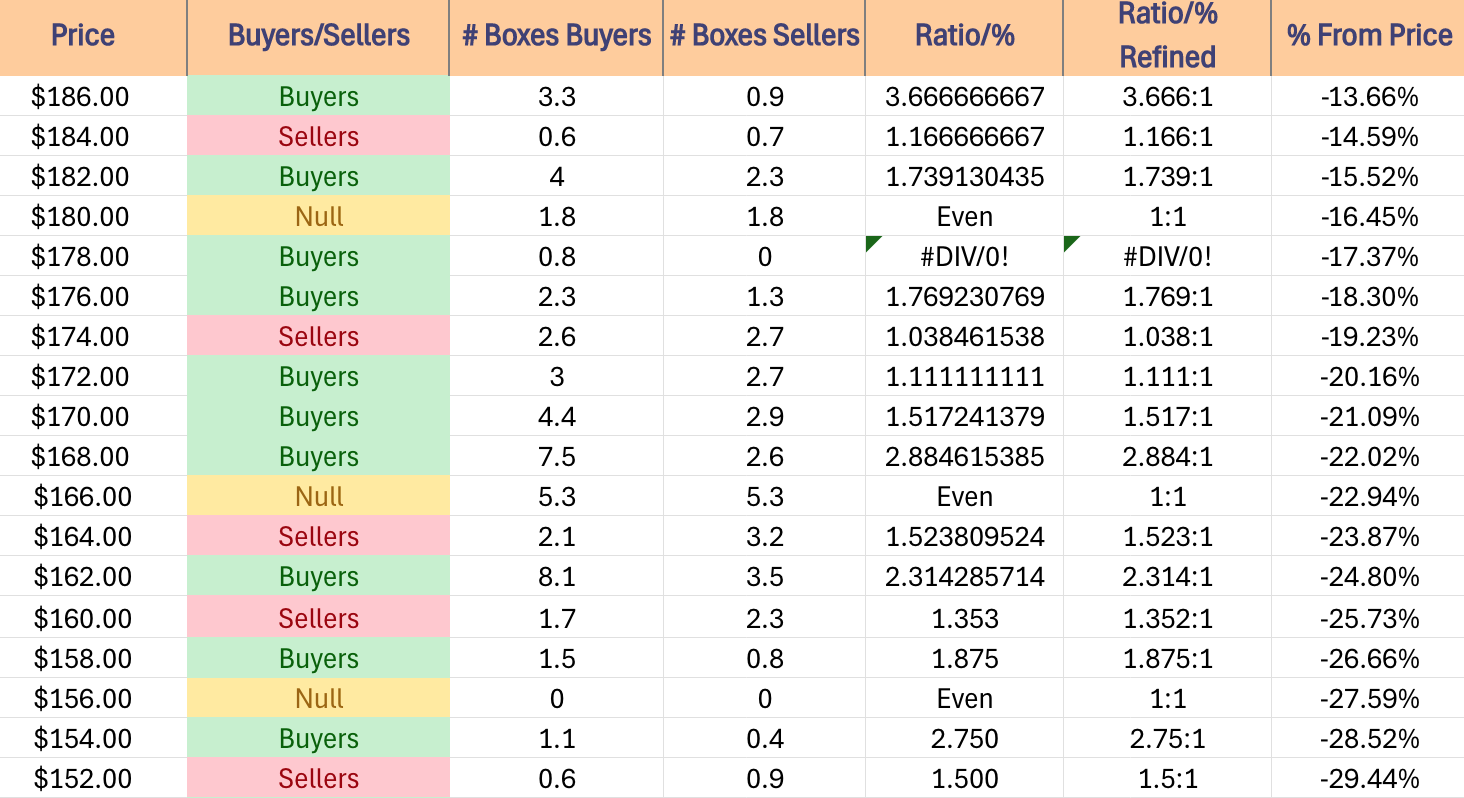Click the 1.739130435 ratio cell

coord(964,177)
